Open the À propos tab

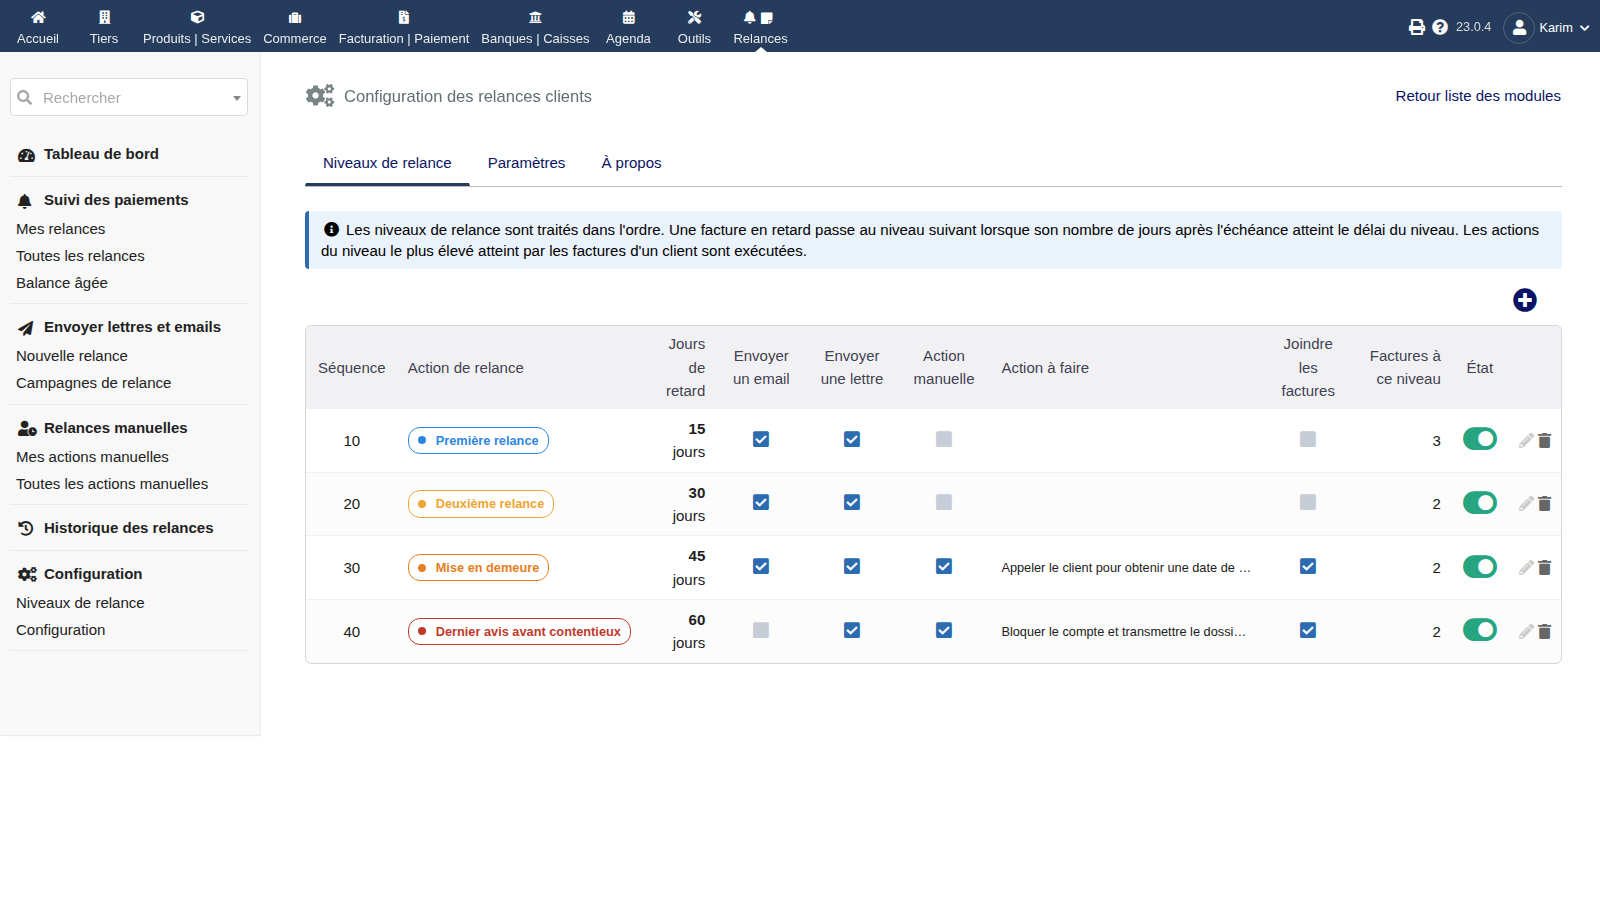click(631, 163)
